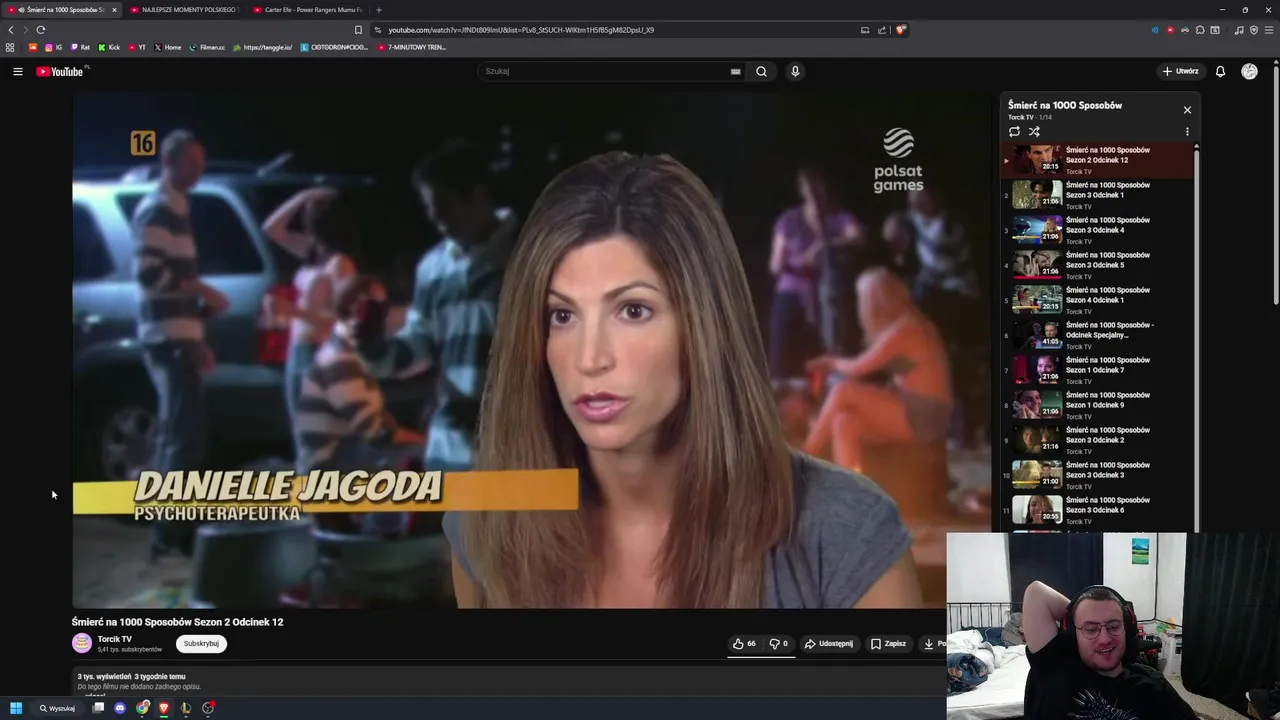
Task: Open the Torcik TV channel avatar
Action: pyautogui.click(x=82, y=643)
